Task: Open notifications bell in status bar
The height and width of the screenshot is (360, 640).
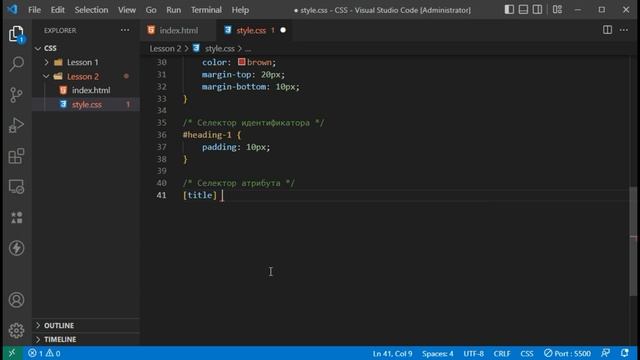Action: click(x=624, y=353)
